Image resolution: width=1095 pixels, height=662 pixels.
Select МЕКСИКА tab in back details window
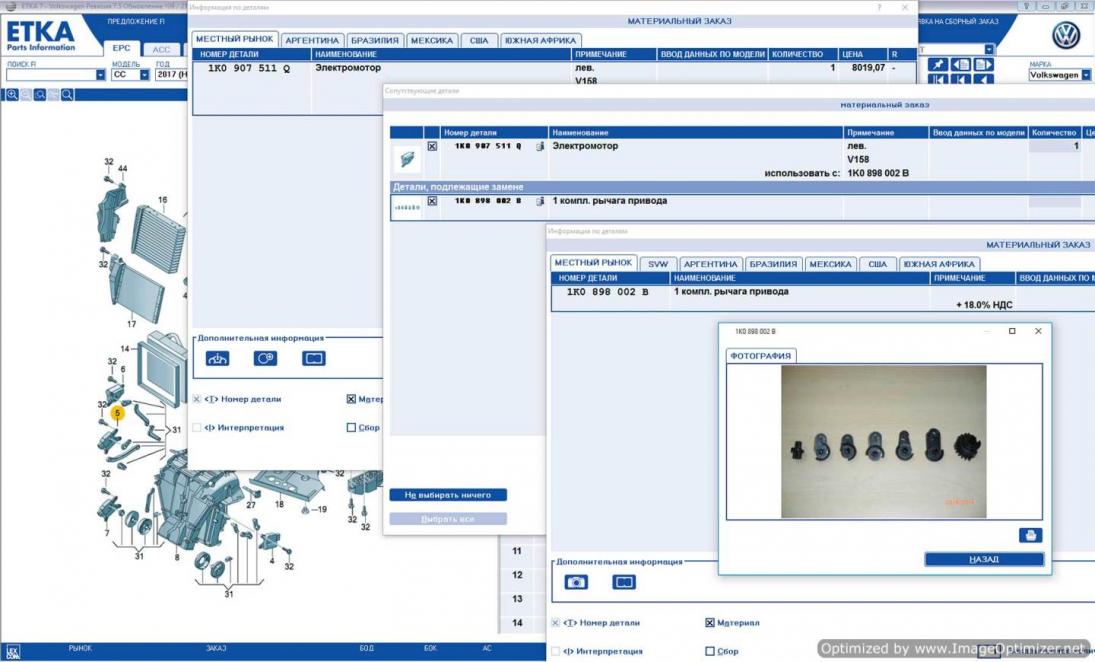pos(432,41)
